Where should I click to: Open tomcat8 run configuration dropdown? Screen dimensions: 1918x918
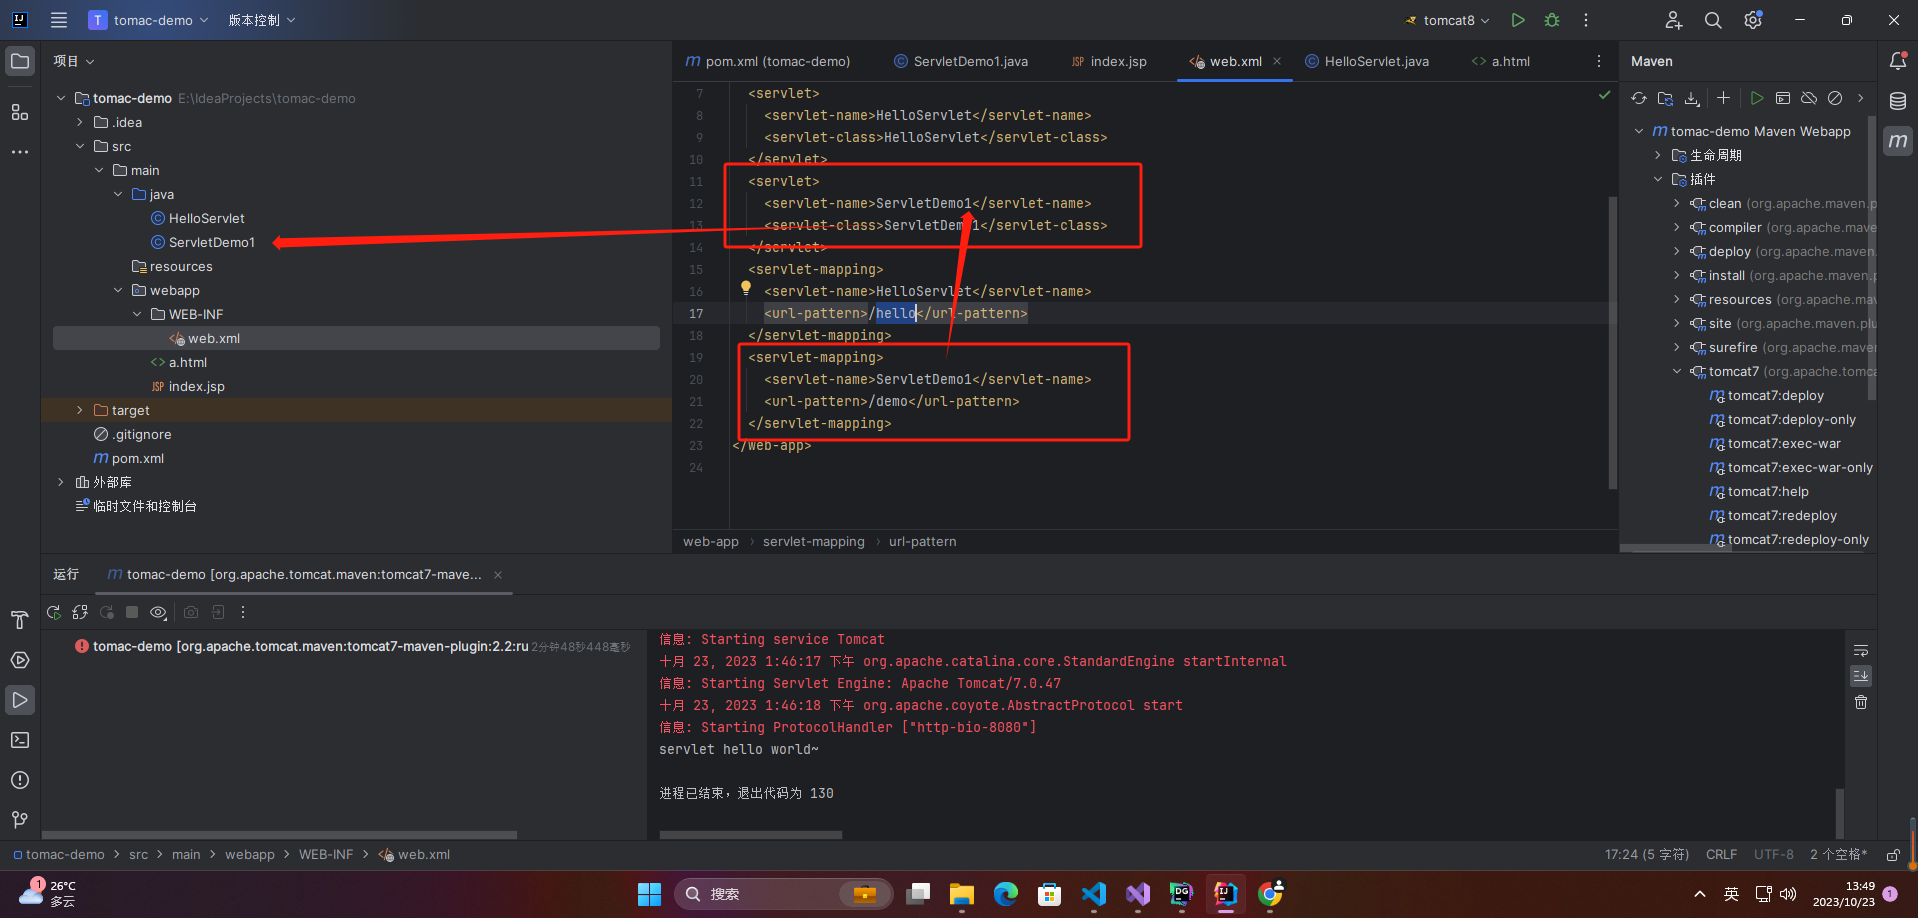(x=1448, y=20)
